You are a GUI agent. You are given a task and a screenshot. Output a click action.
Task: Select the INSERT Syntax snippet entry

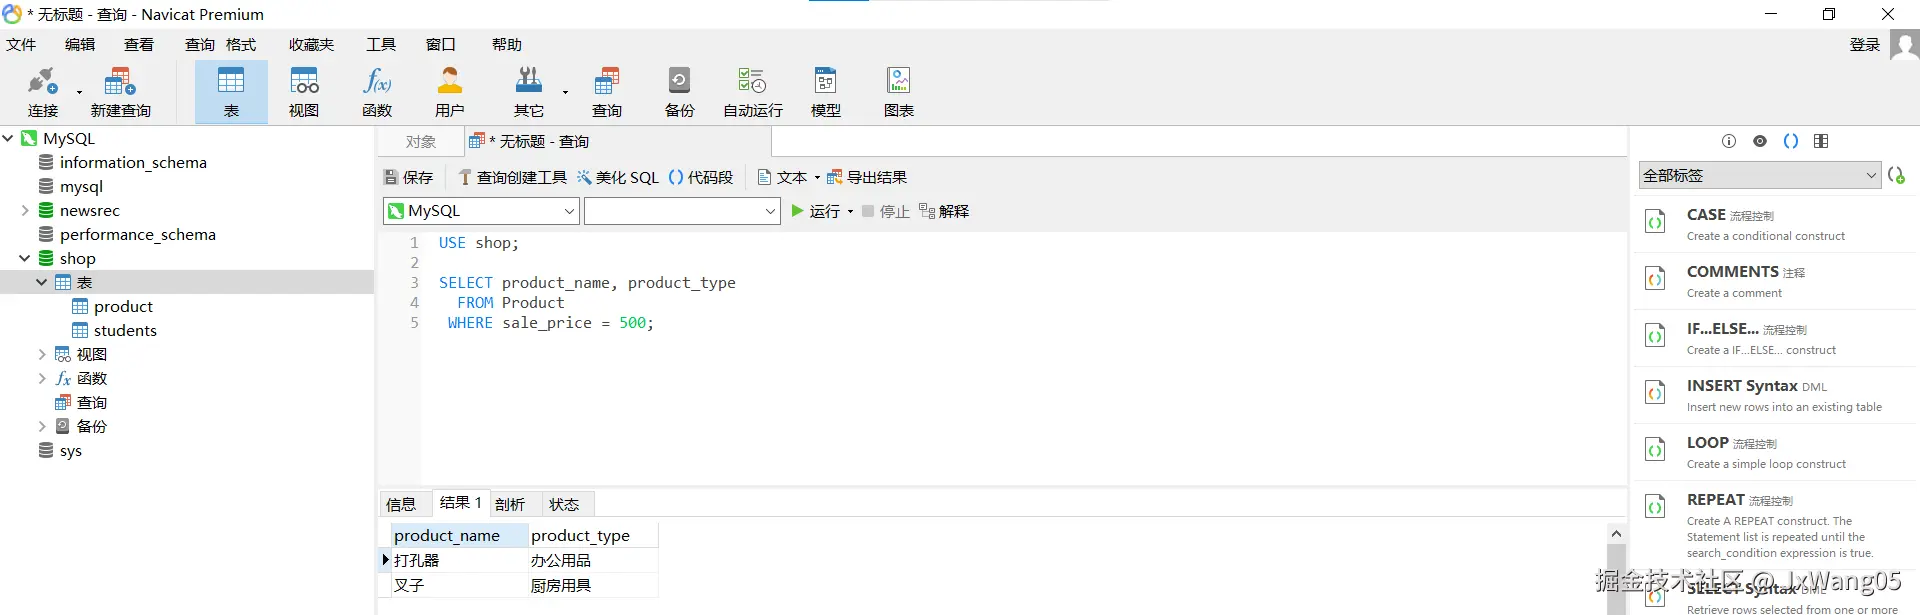coord(1774,394)
